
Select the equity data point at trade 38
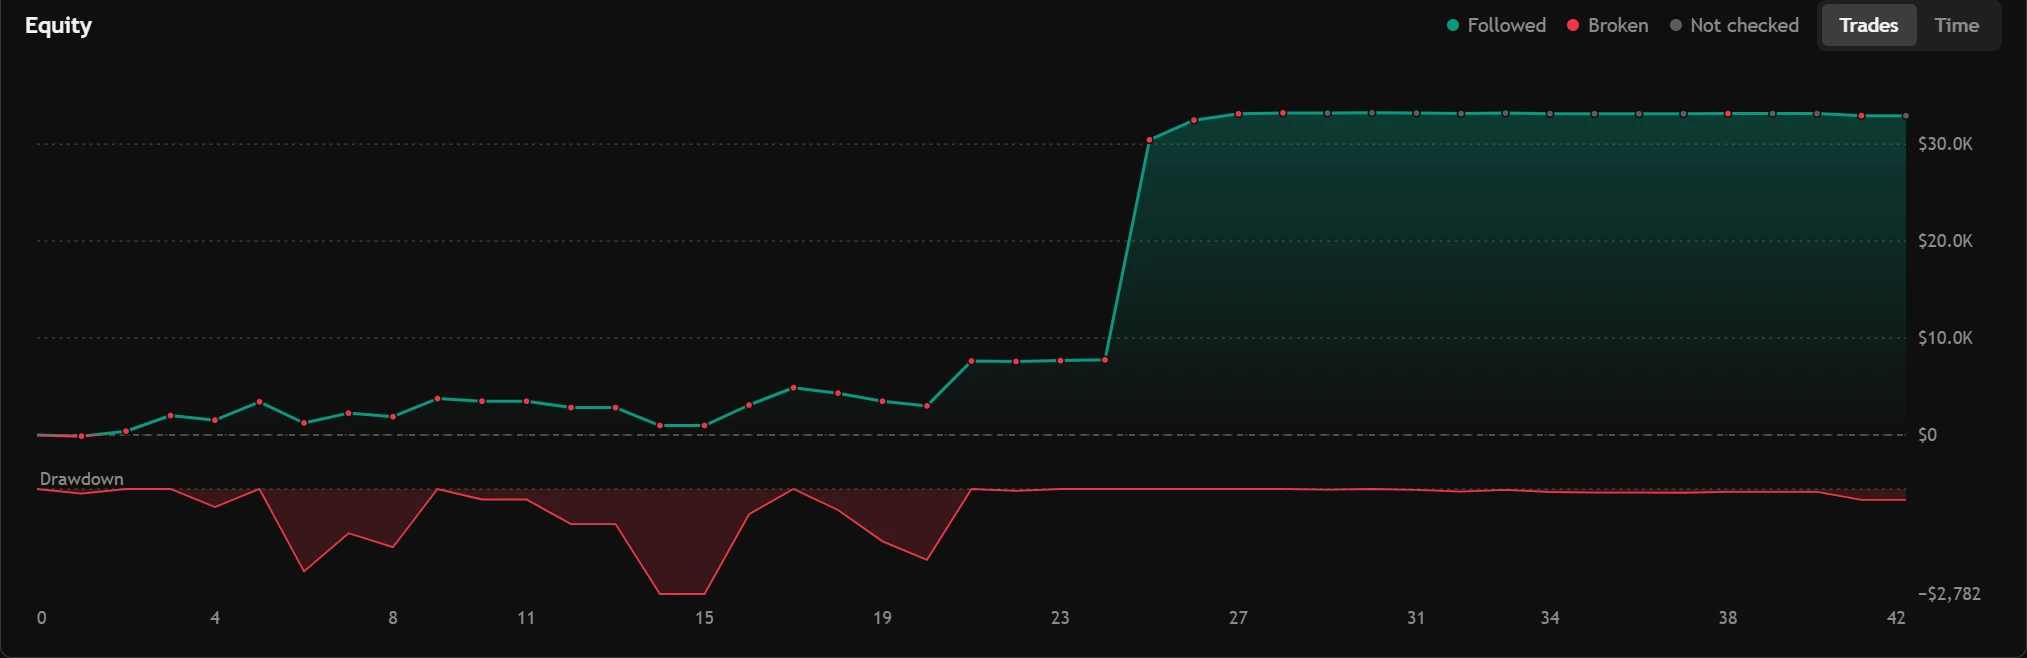click(1728, 114)
